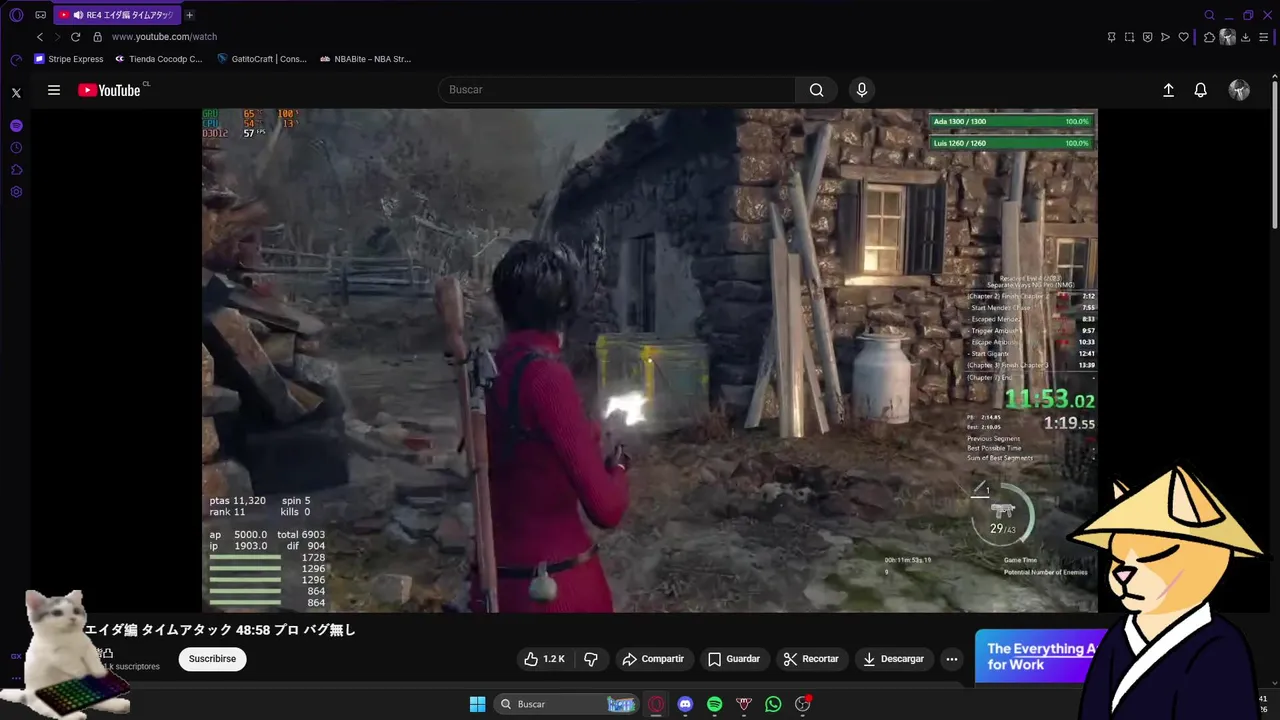Click the YouTube Buscar search field

pyautogui.click(x=617, y=90)
